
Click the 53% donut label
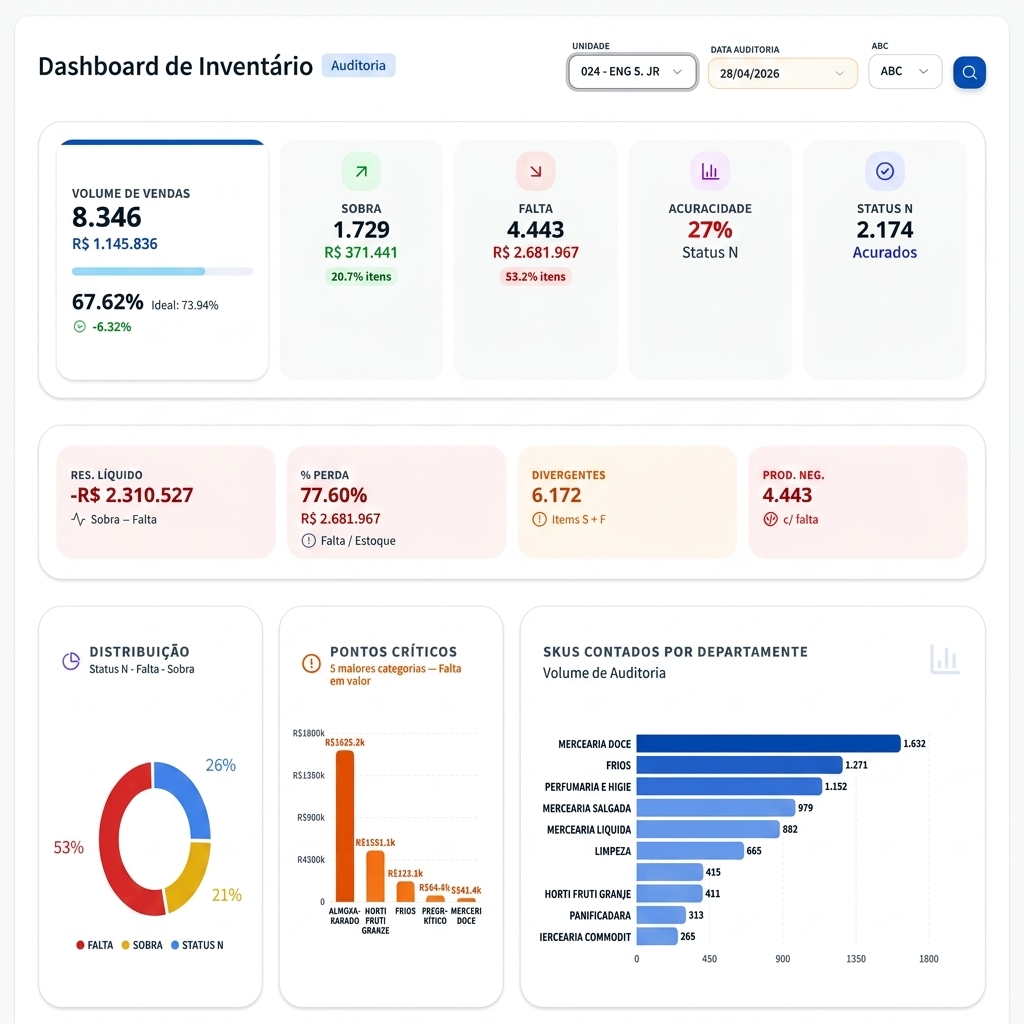[69, 848]
